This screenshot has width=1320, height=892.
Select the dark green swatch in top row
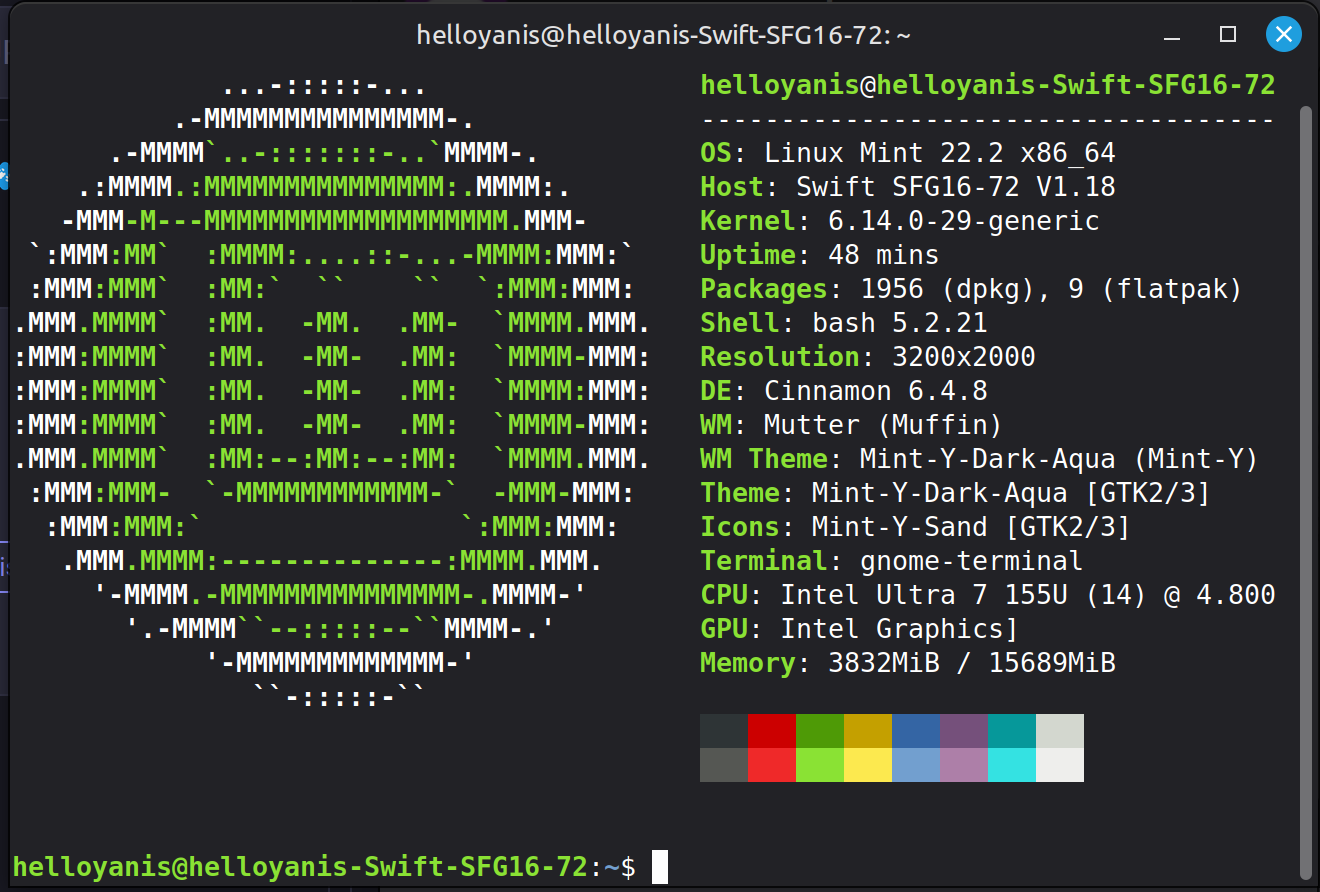pos(818,730)
